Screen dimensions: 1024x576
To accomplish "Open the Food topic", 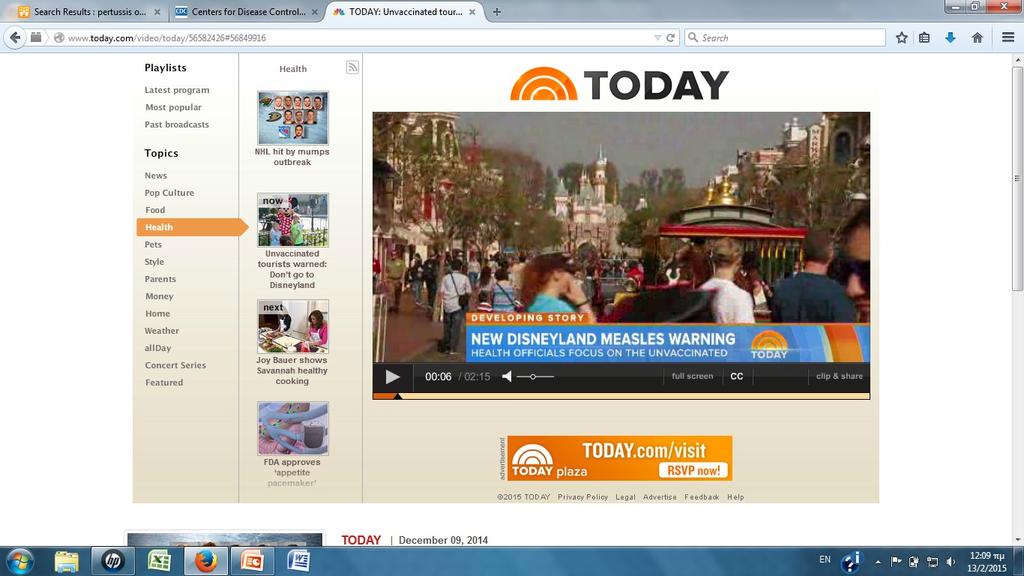I will (x=155, y=210).
